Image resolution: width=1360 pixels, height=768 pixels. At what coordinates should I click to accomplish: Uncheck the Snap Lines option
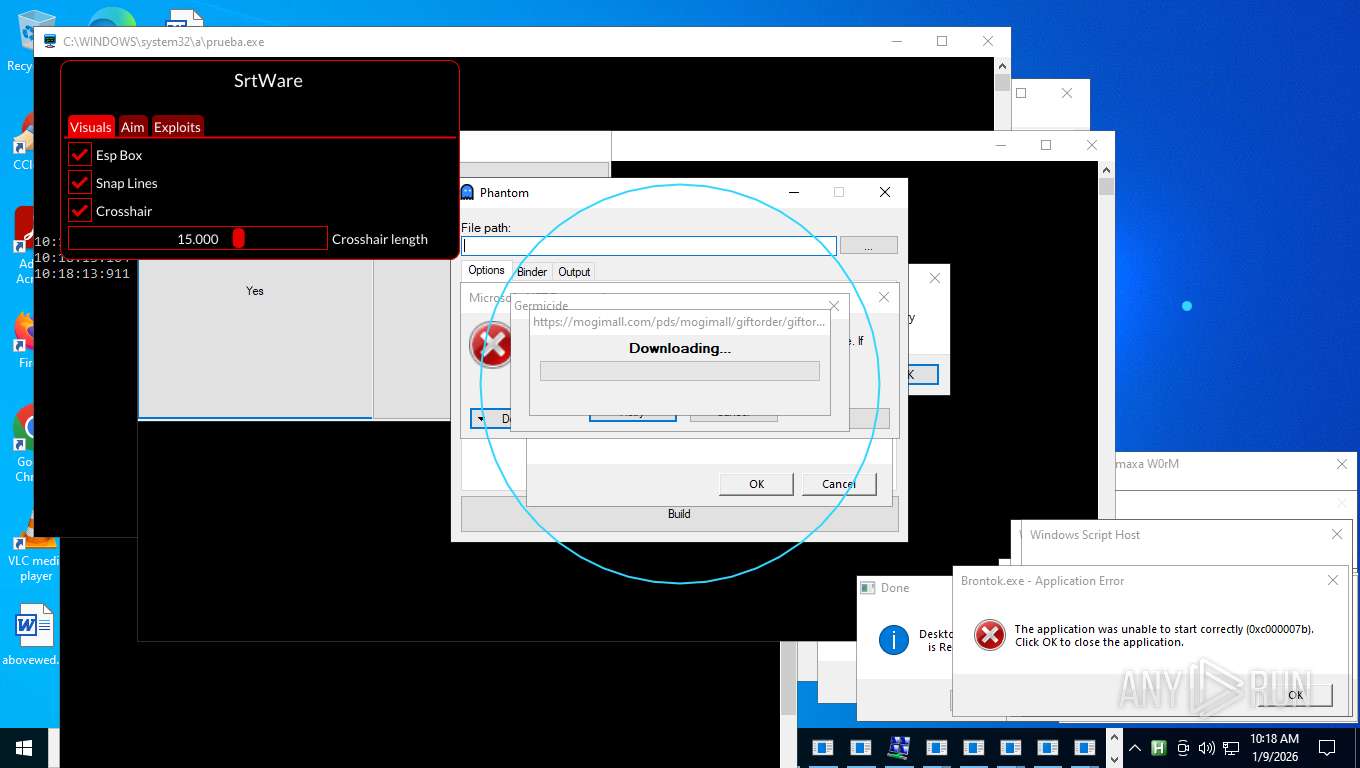coord(80,183)
